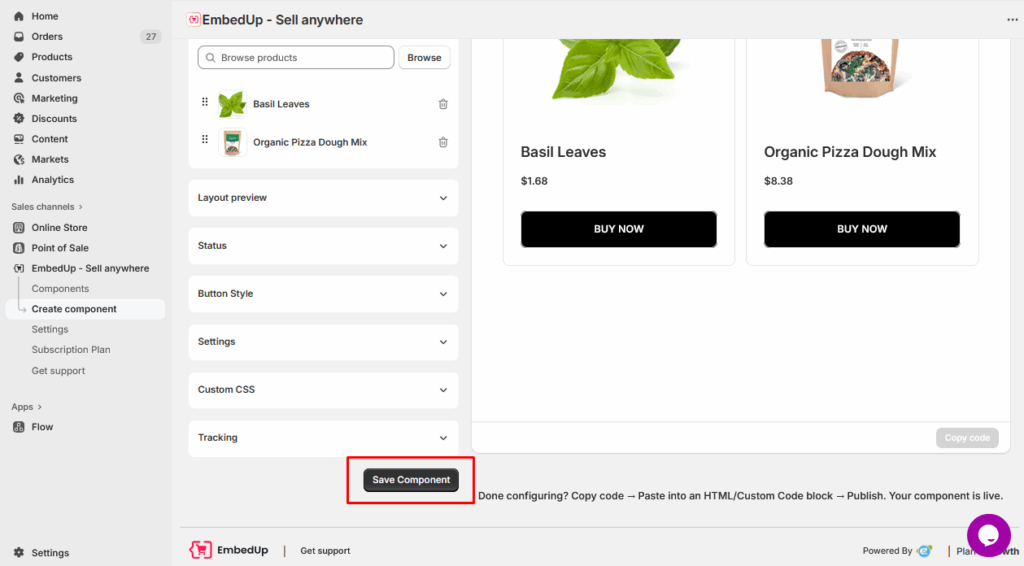
Task: Click the Browse button
Action: (424, 58)
